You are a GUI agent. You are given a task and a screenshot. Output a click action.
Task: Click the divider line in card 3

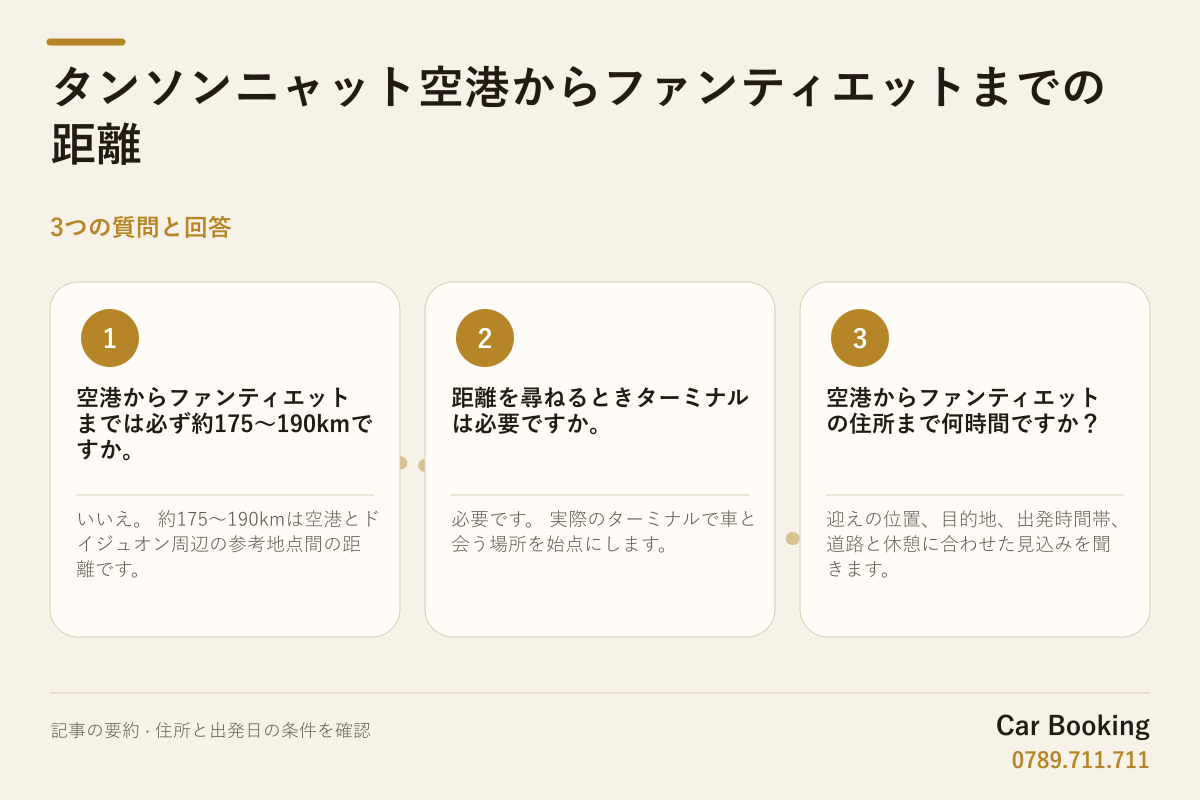[975, 495]
